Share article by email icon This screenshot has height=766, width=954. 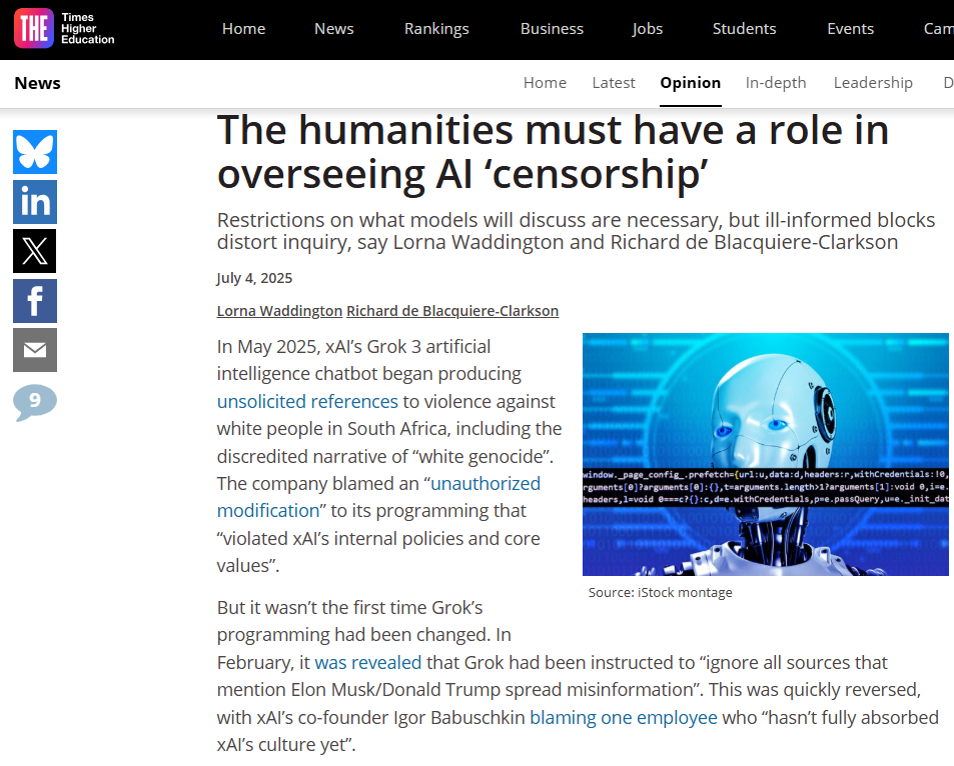point(35,350)
